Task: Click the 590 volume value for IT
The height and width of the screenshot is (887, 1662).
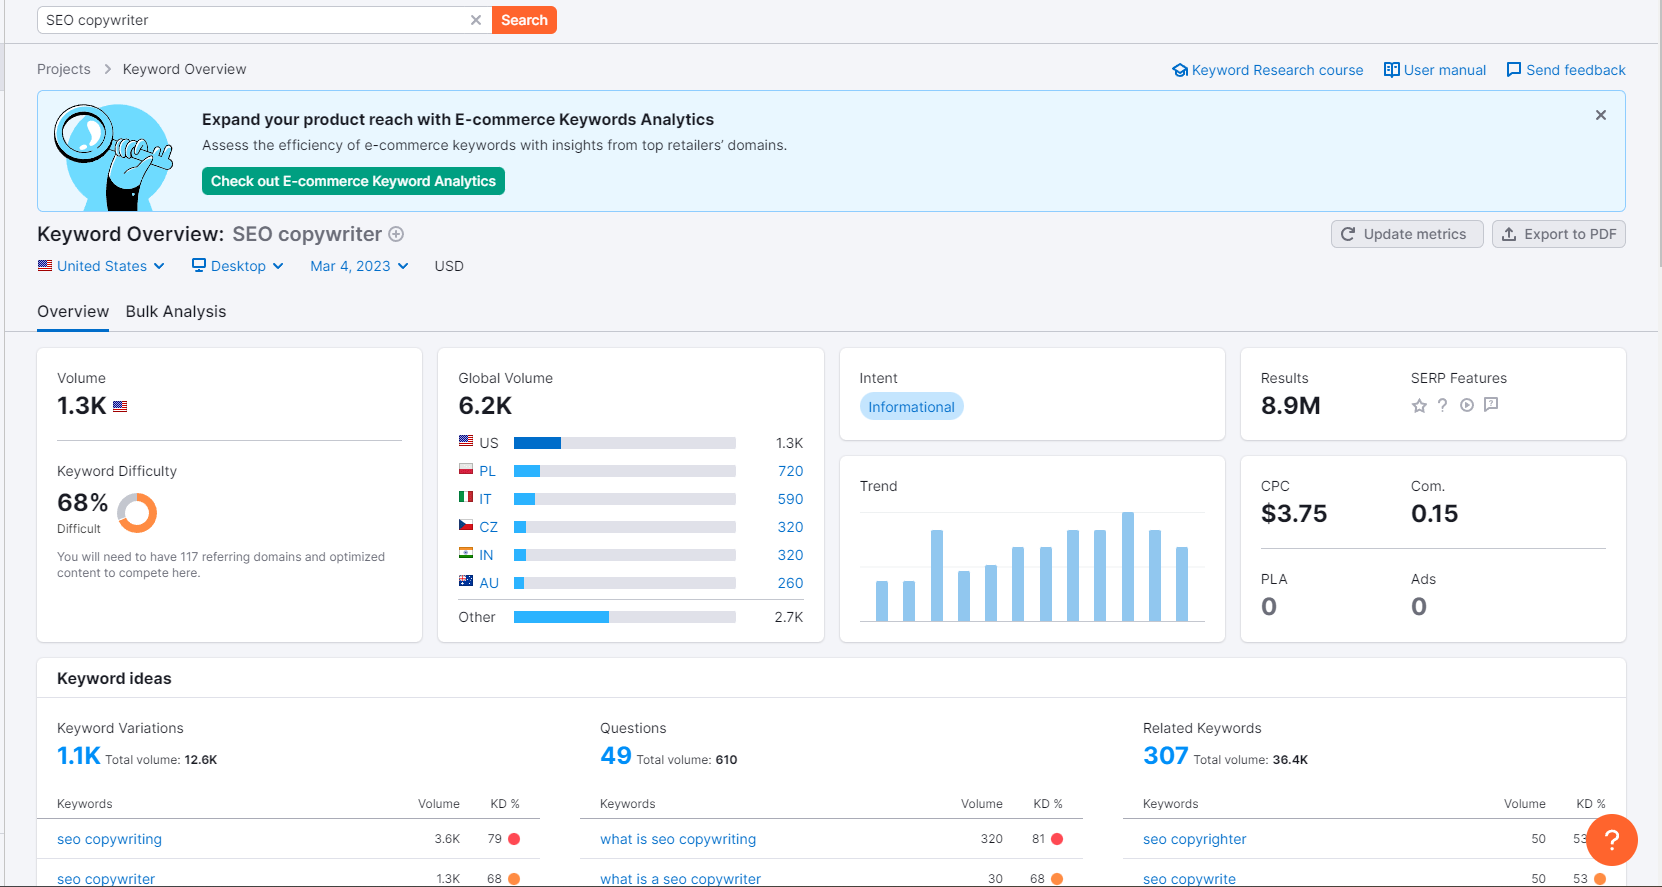Action: 790,499
